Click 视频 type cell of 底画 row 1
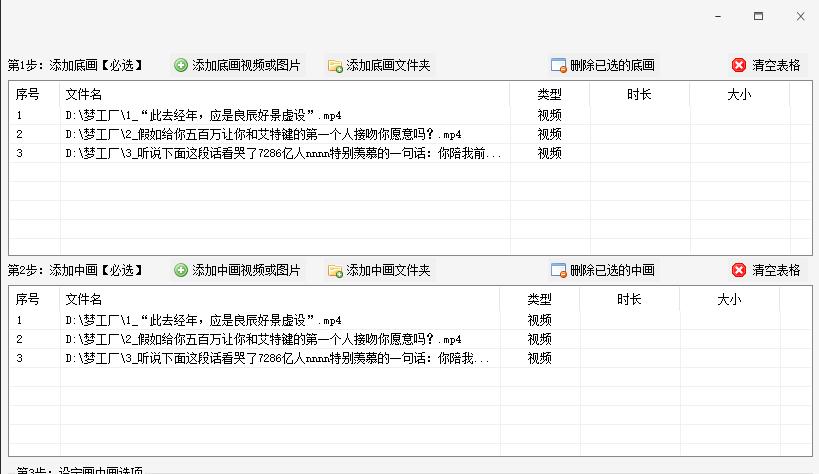 click(549, 115)
